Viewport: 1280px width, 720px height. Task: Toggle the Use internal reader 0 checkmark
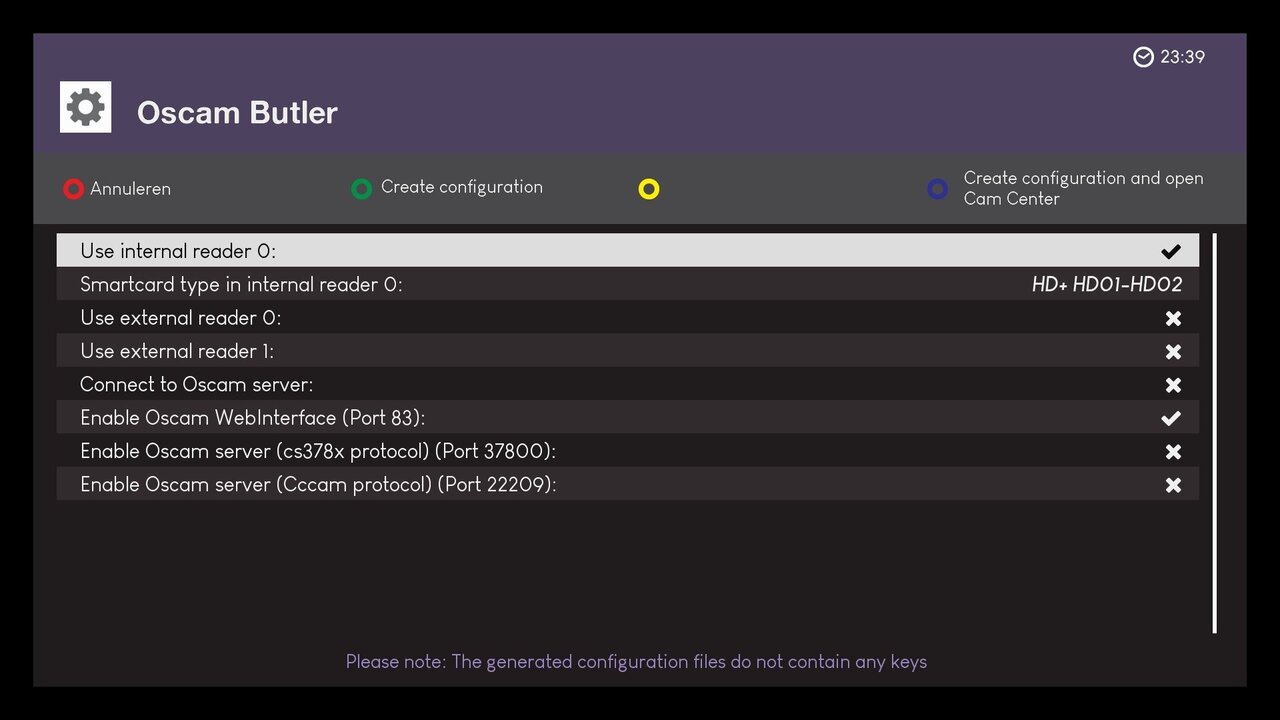(1171, 251)
